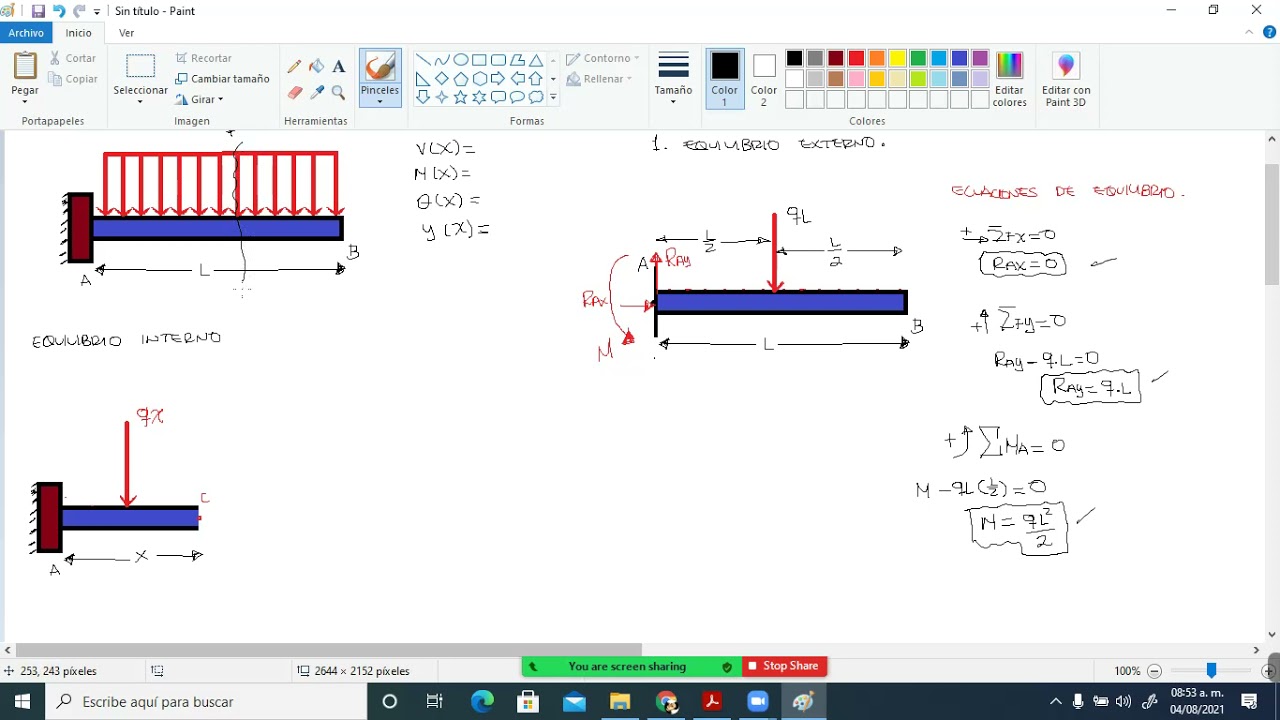Screen dimensions: 1280x720
Task: Click the horizontal scrollbar thumb
Action: pos(328,650)
